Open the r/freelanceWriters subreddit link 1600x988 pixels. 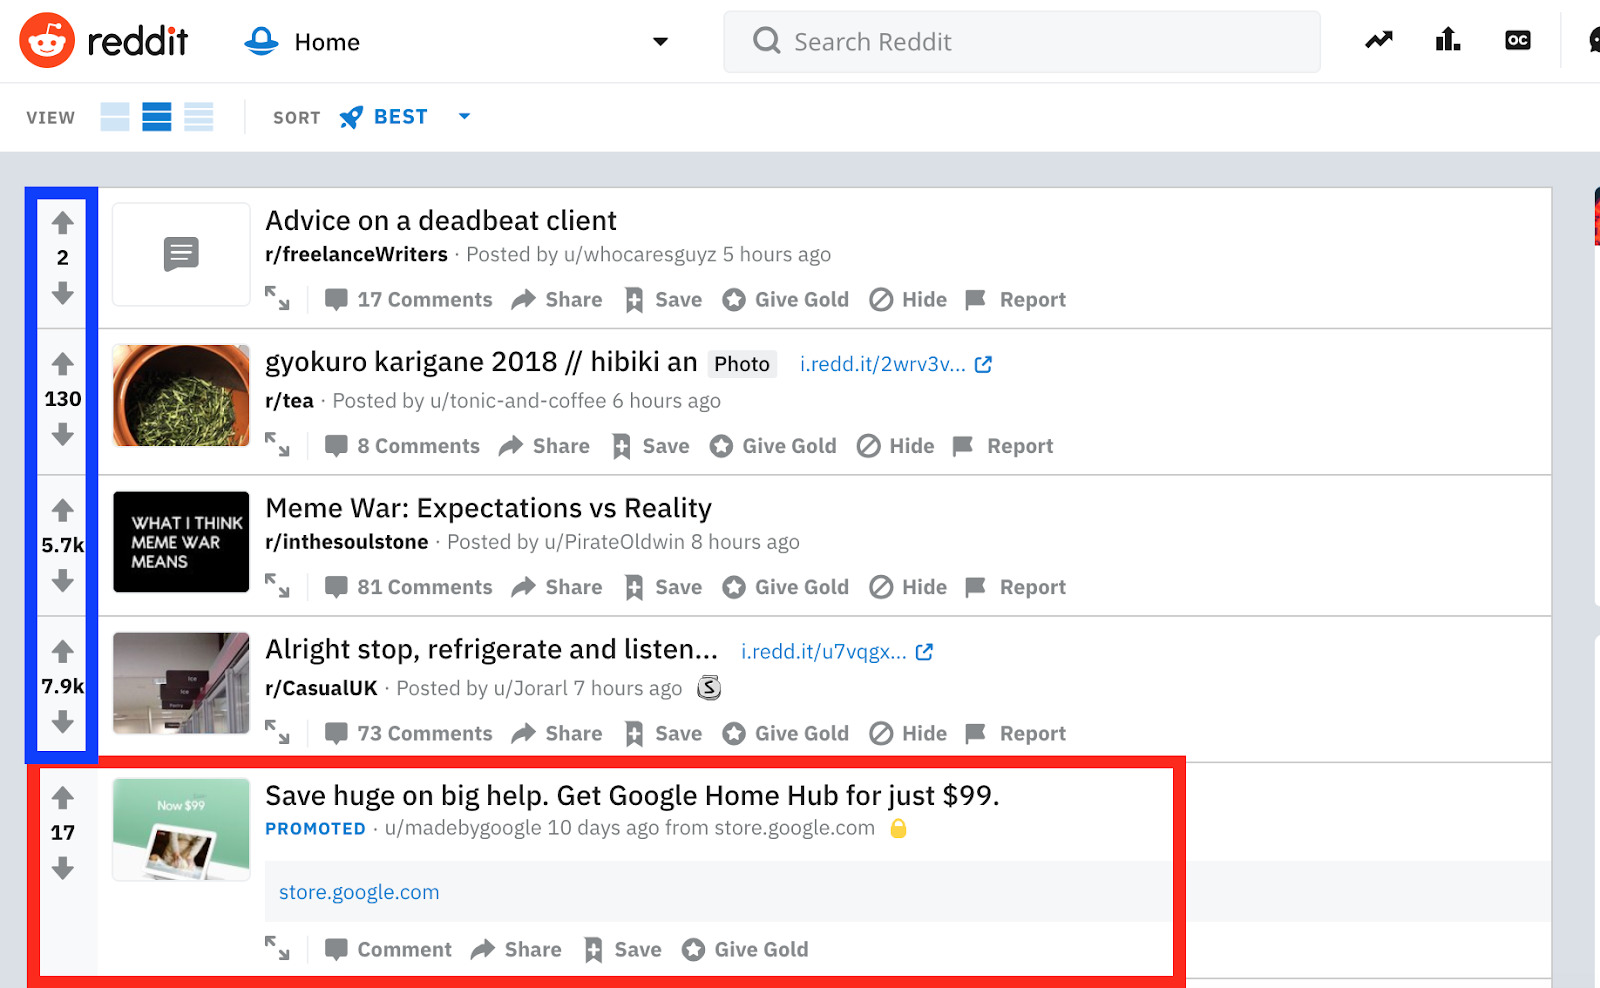click(x=356, y=254)
